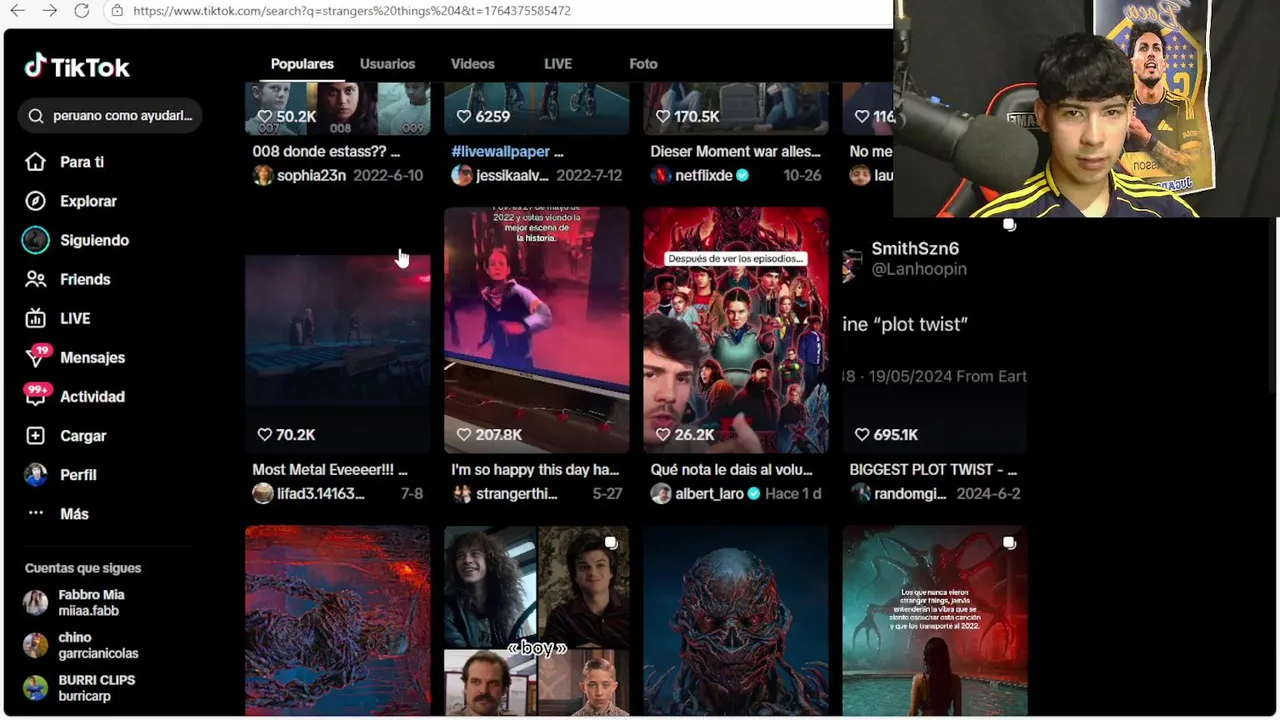This screenshot has height=720, width=1280.
Task: Open the pool scene video with Spanish overlay text
Action: (x=935, y=620)
